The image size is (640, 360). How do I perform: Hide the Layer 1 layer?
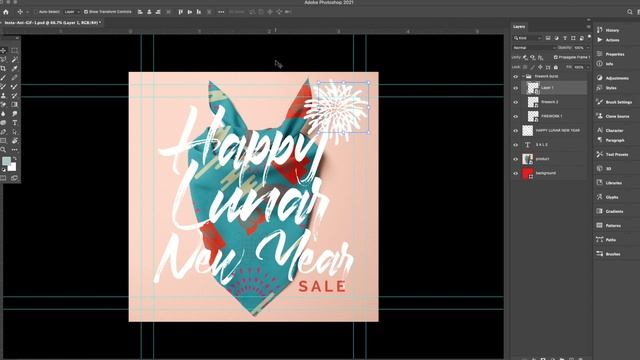(516, 88)
